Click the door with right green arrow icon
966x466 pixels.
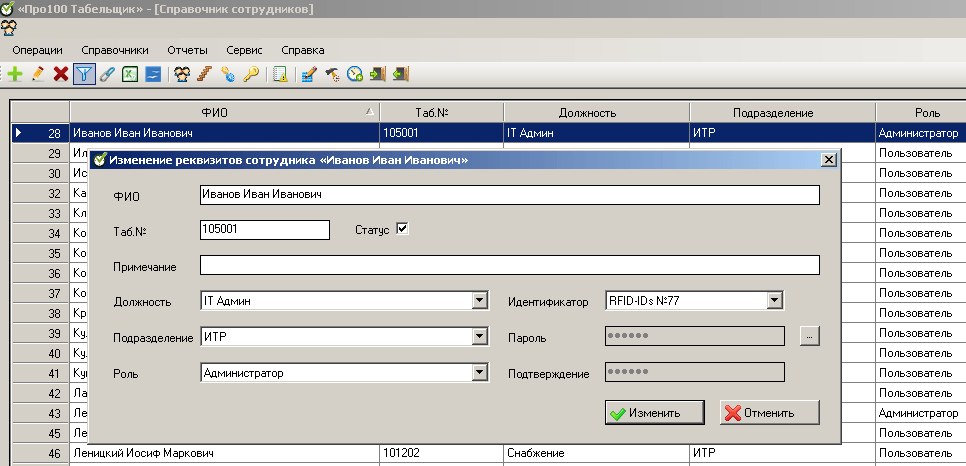click(378, 75)
